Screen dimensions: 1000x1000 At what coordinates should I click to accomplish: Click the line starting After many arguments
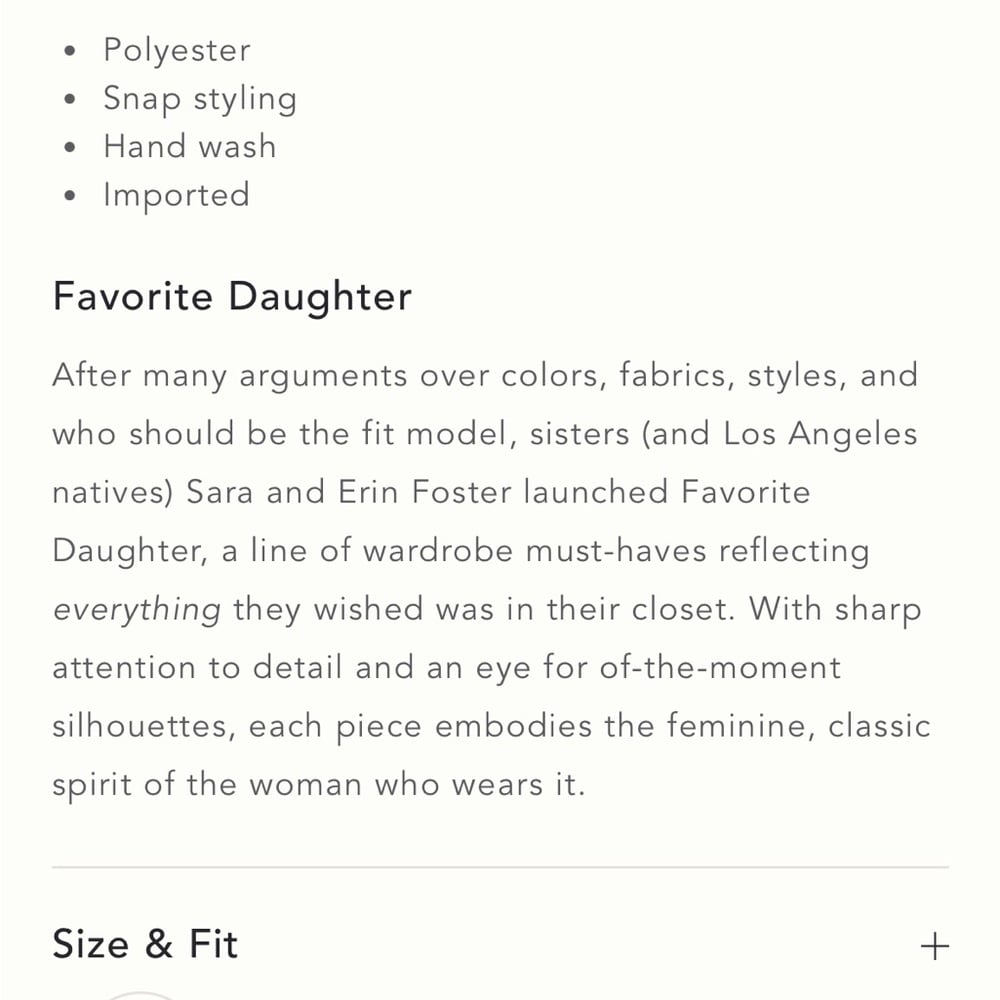(485, 376)
